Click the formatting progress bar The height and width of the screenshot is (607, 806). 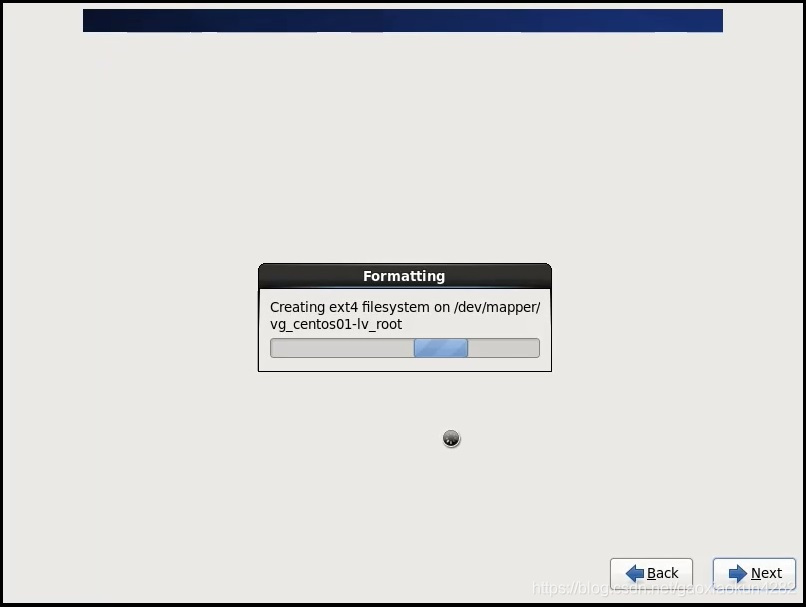(405, 348)
